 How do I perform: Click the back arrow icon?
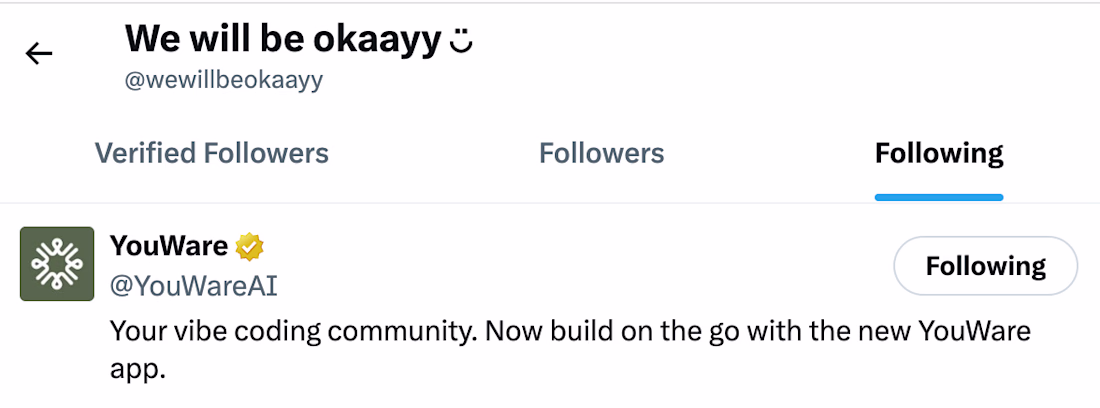[39, 54]
